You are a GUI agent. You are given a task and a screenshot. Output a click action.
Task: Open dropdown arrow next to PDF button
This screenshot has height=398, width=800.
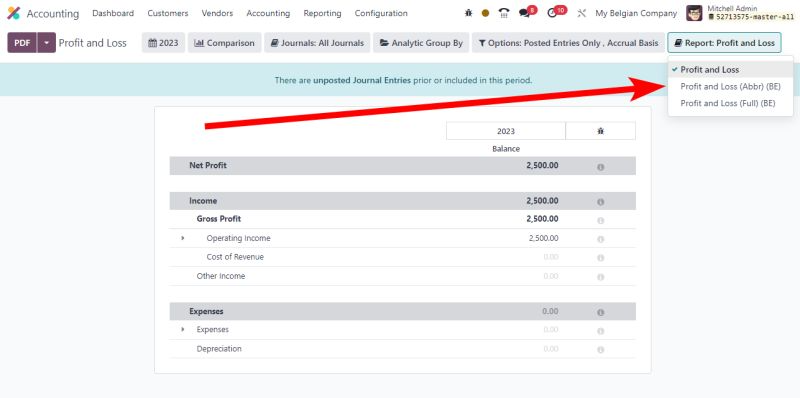pos(46,43)
